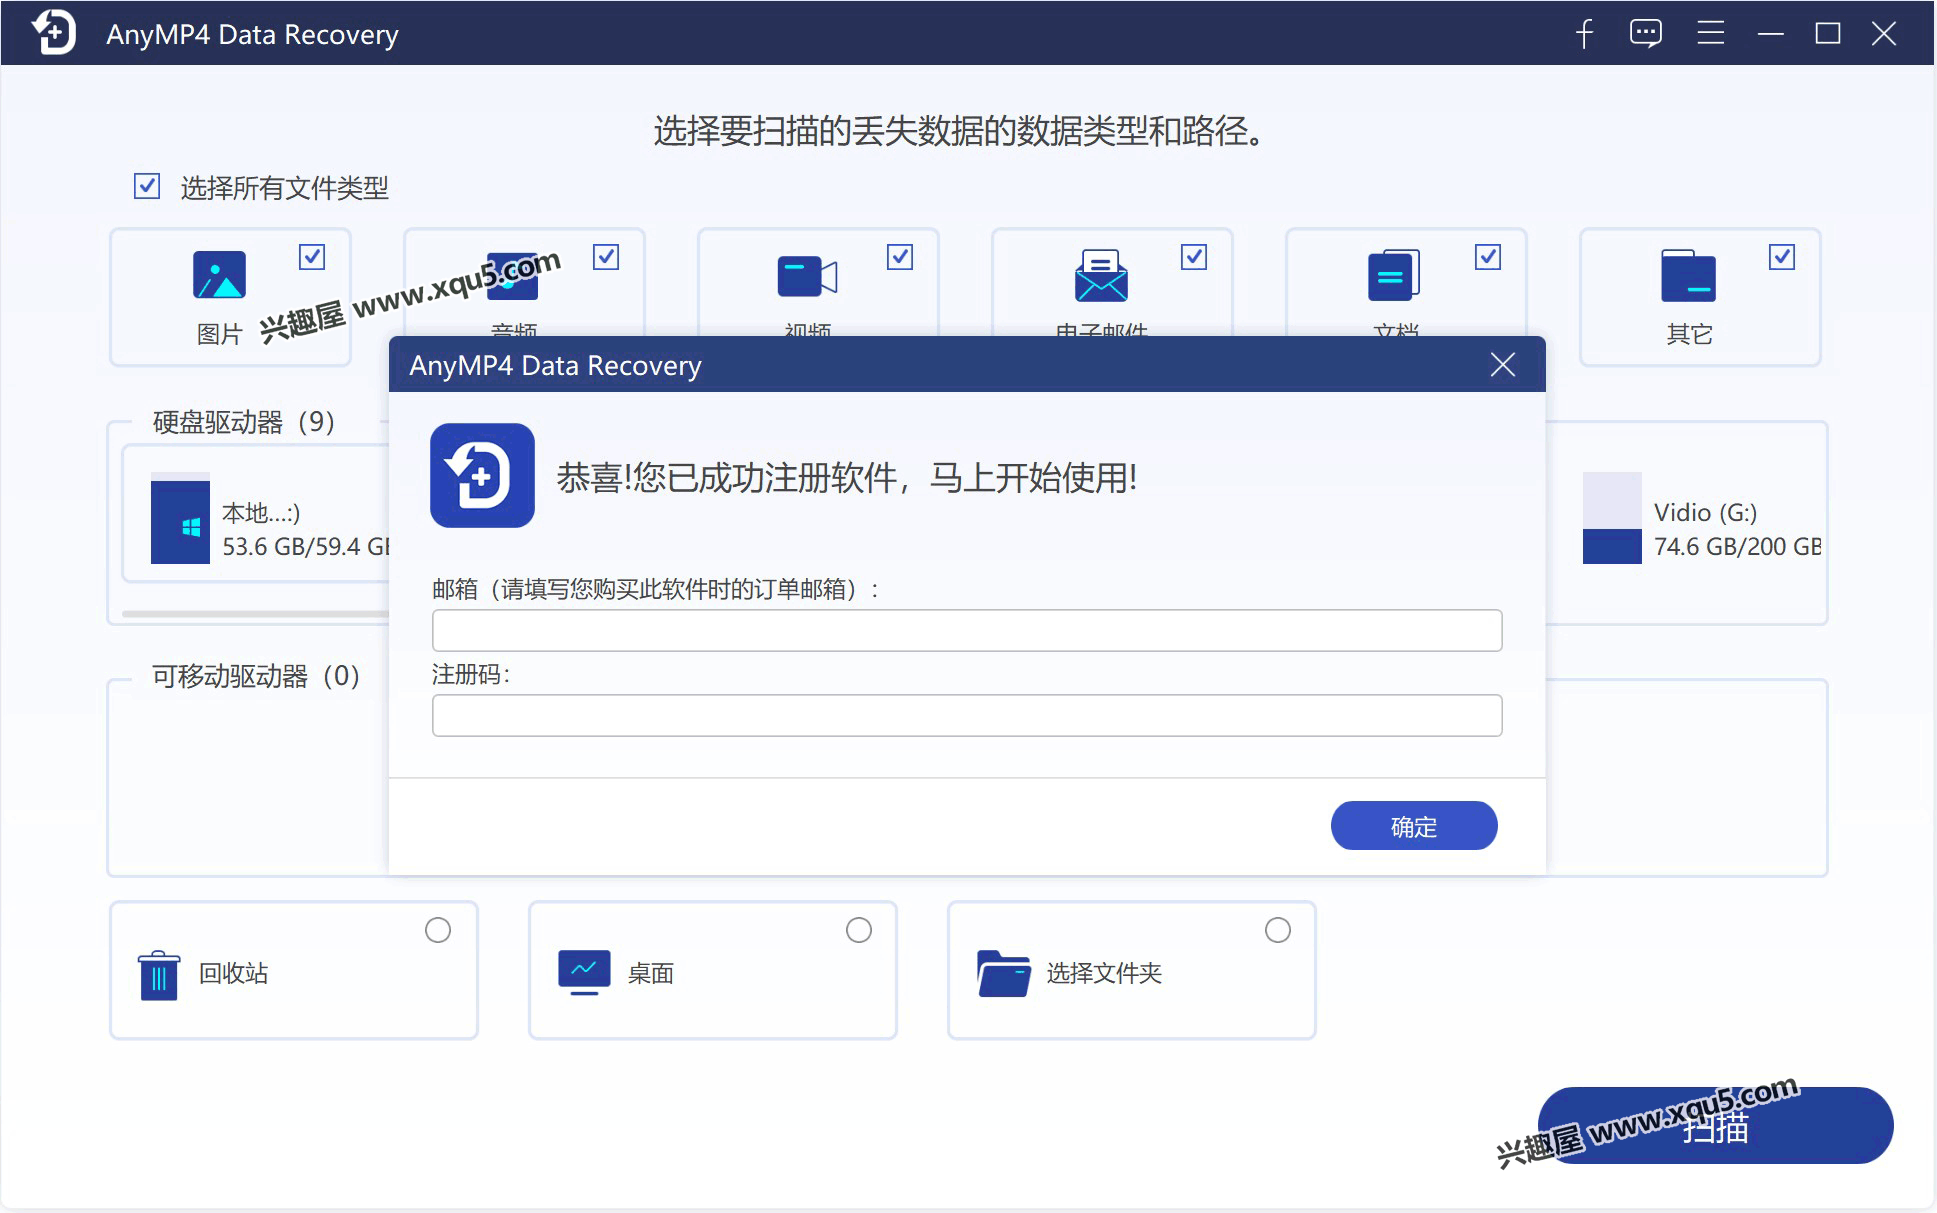
Task: Toggle 选择所有文件类型 checkbox
Action: click(x=147, y=186)
